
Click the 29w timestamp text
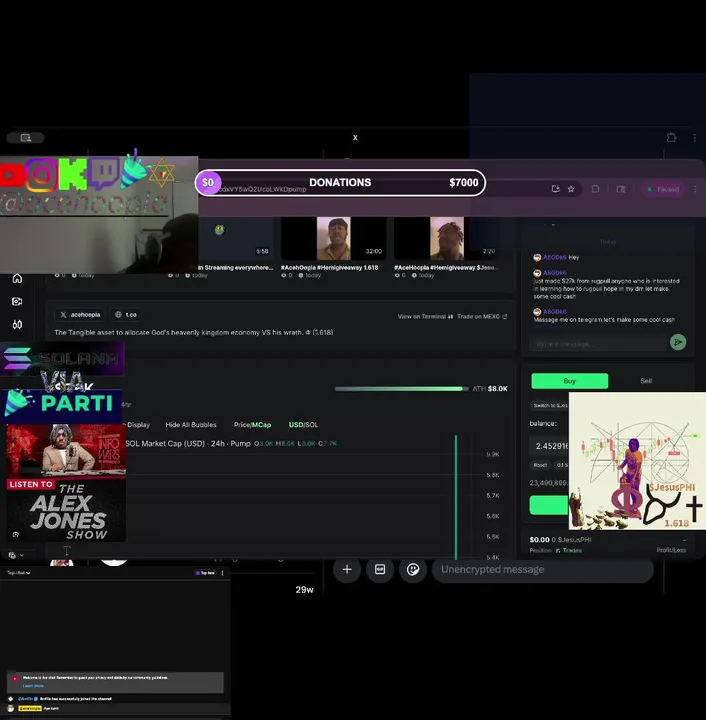click(x=304, y=590)
